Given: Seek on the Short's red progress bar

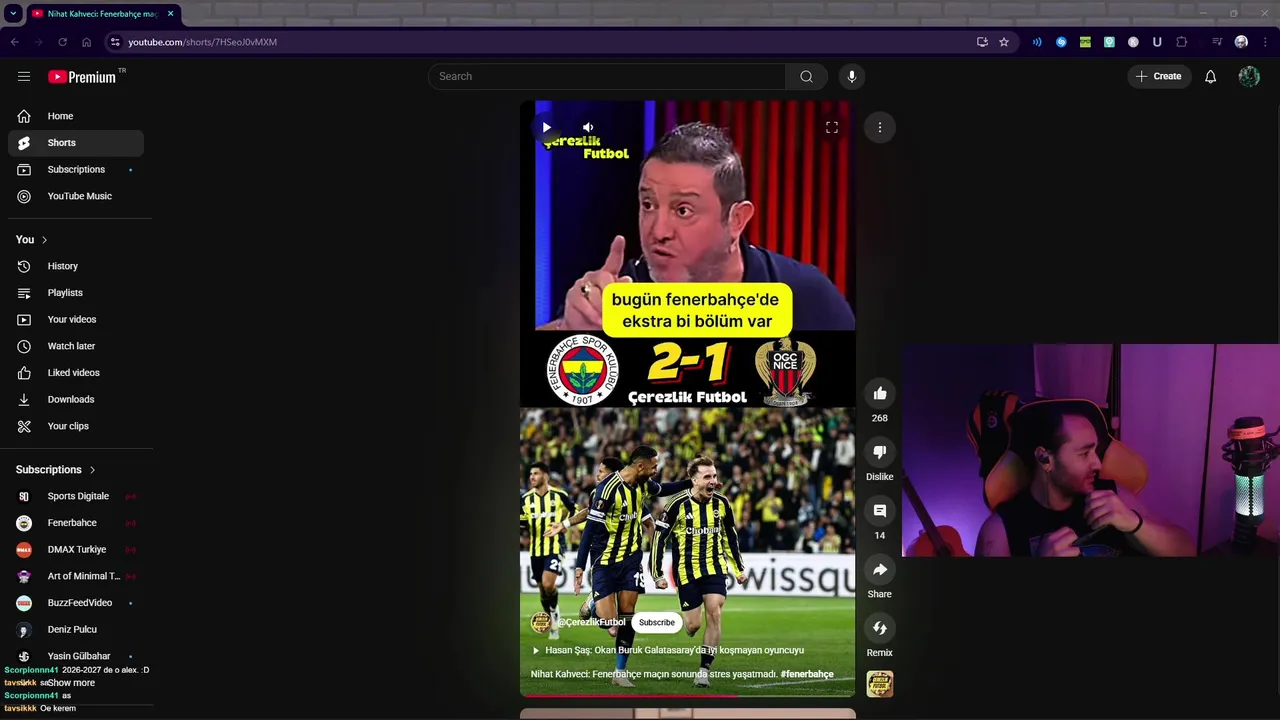Looking at the screenshot, I should tap(687, 695).
